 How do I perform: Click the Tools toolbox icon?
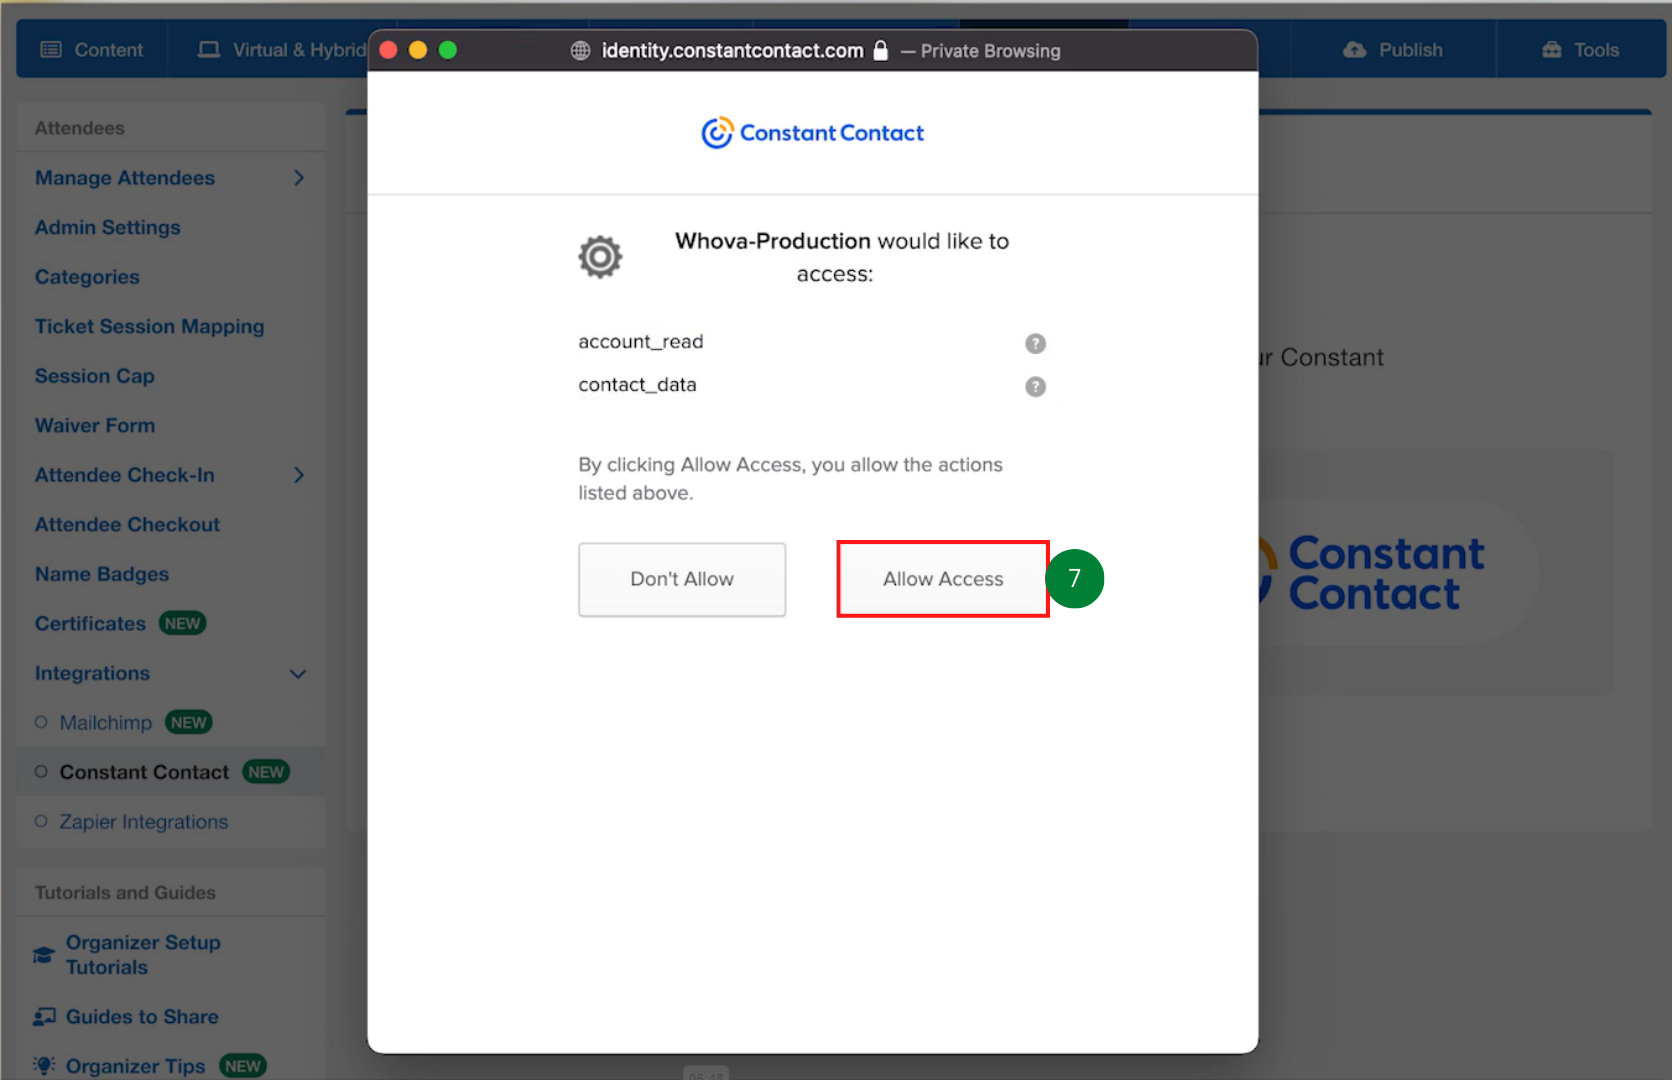click(1551, 50)
